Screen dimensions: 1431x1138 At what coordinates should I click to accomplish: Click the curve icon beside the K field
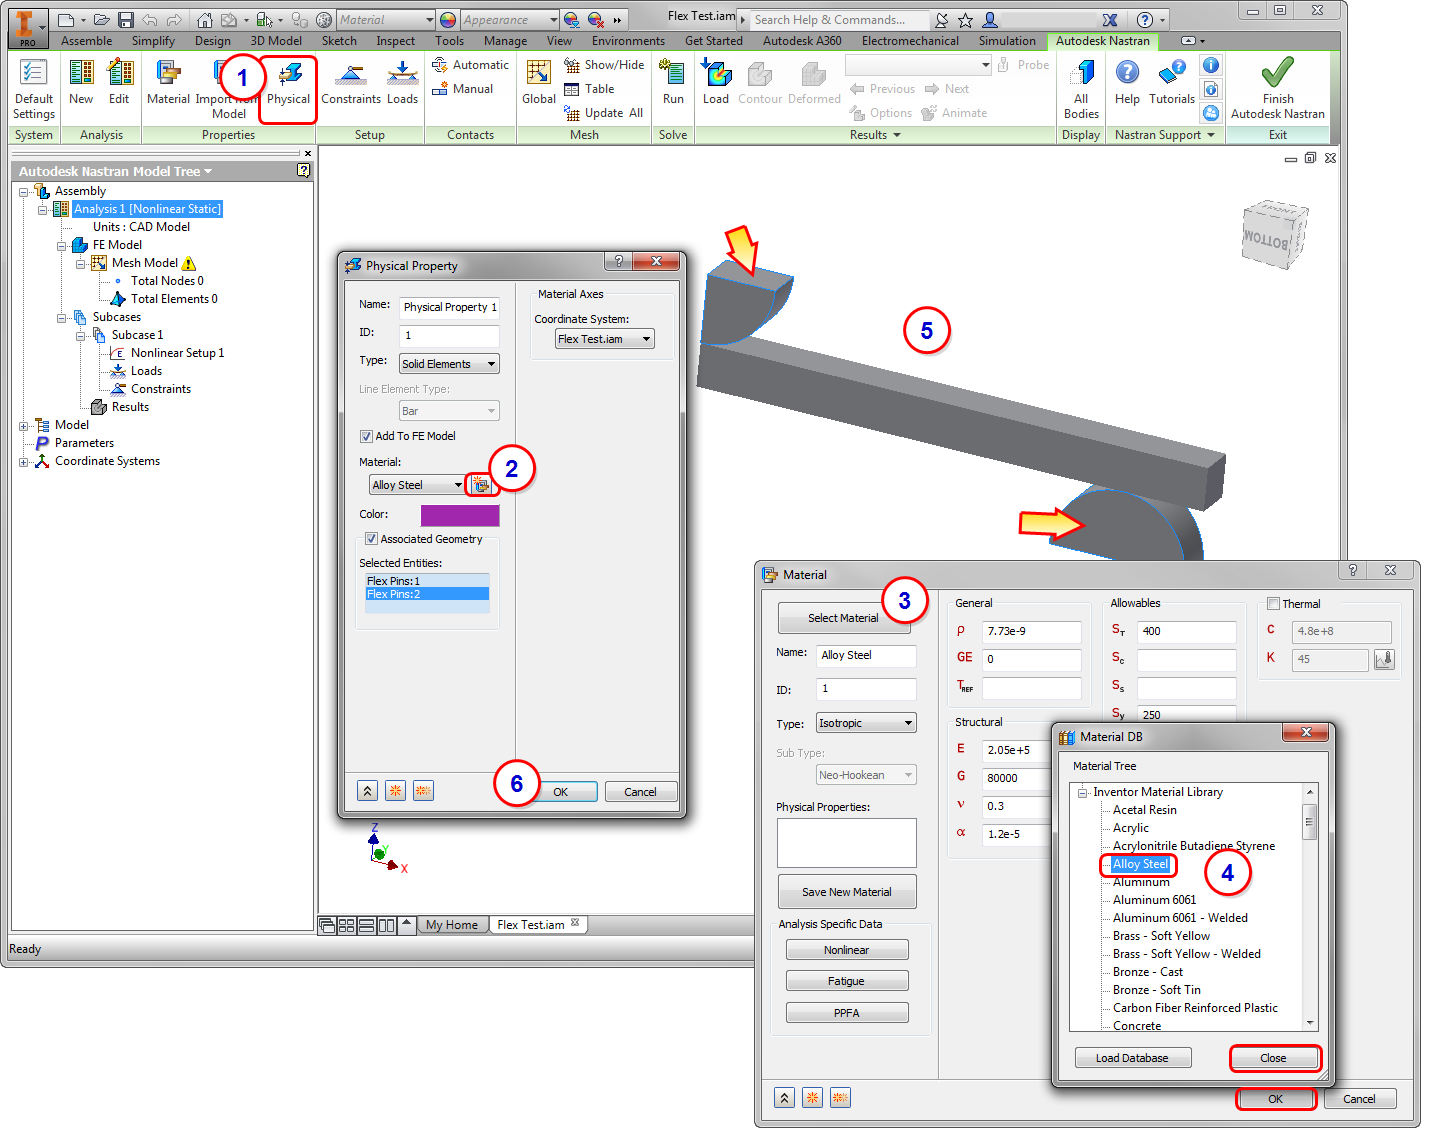click(1384, 659)
